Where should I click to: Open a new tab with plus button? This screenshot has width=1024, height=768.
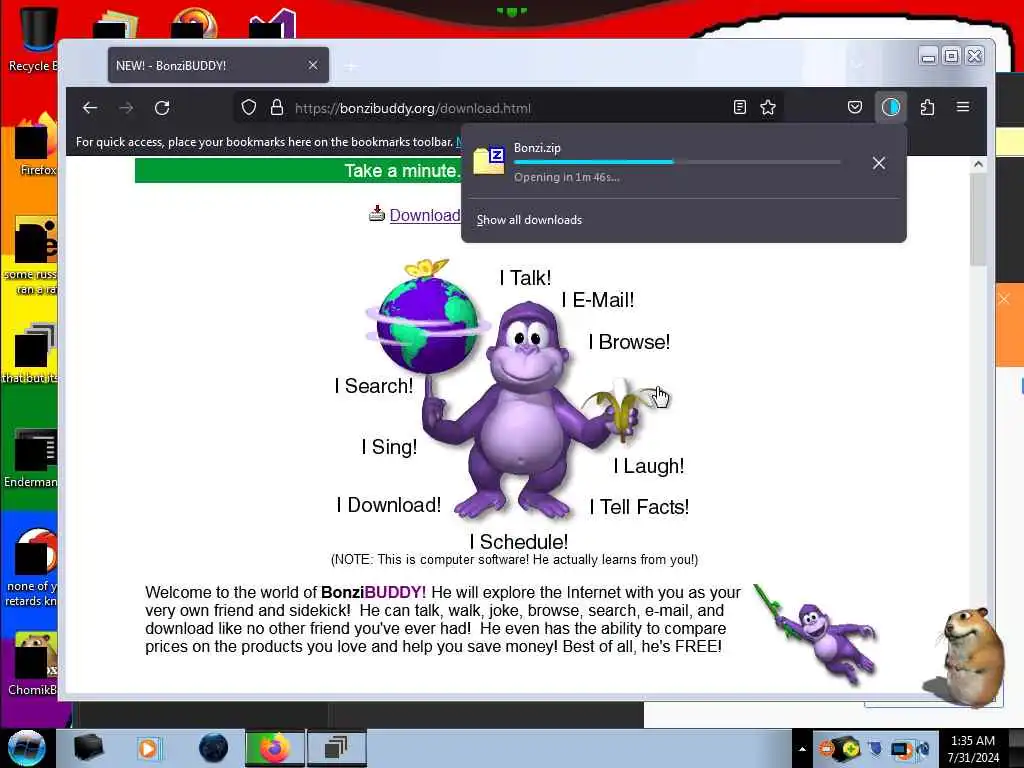pyautogui.click(x=351, y=66)
